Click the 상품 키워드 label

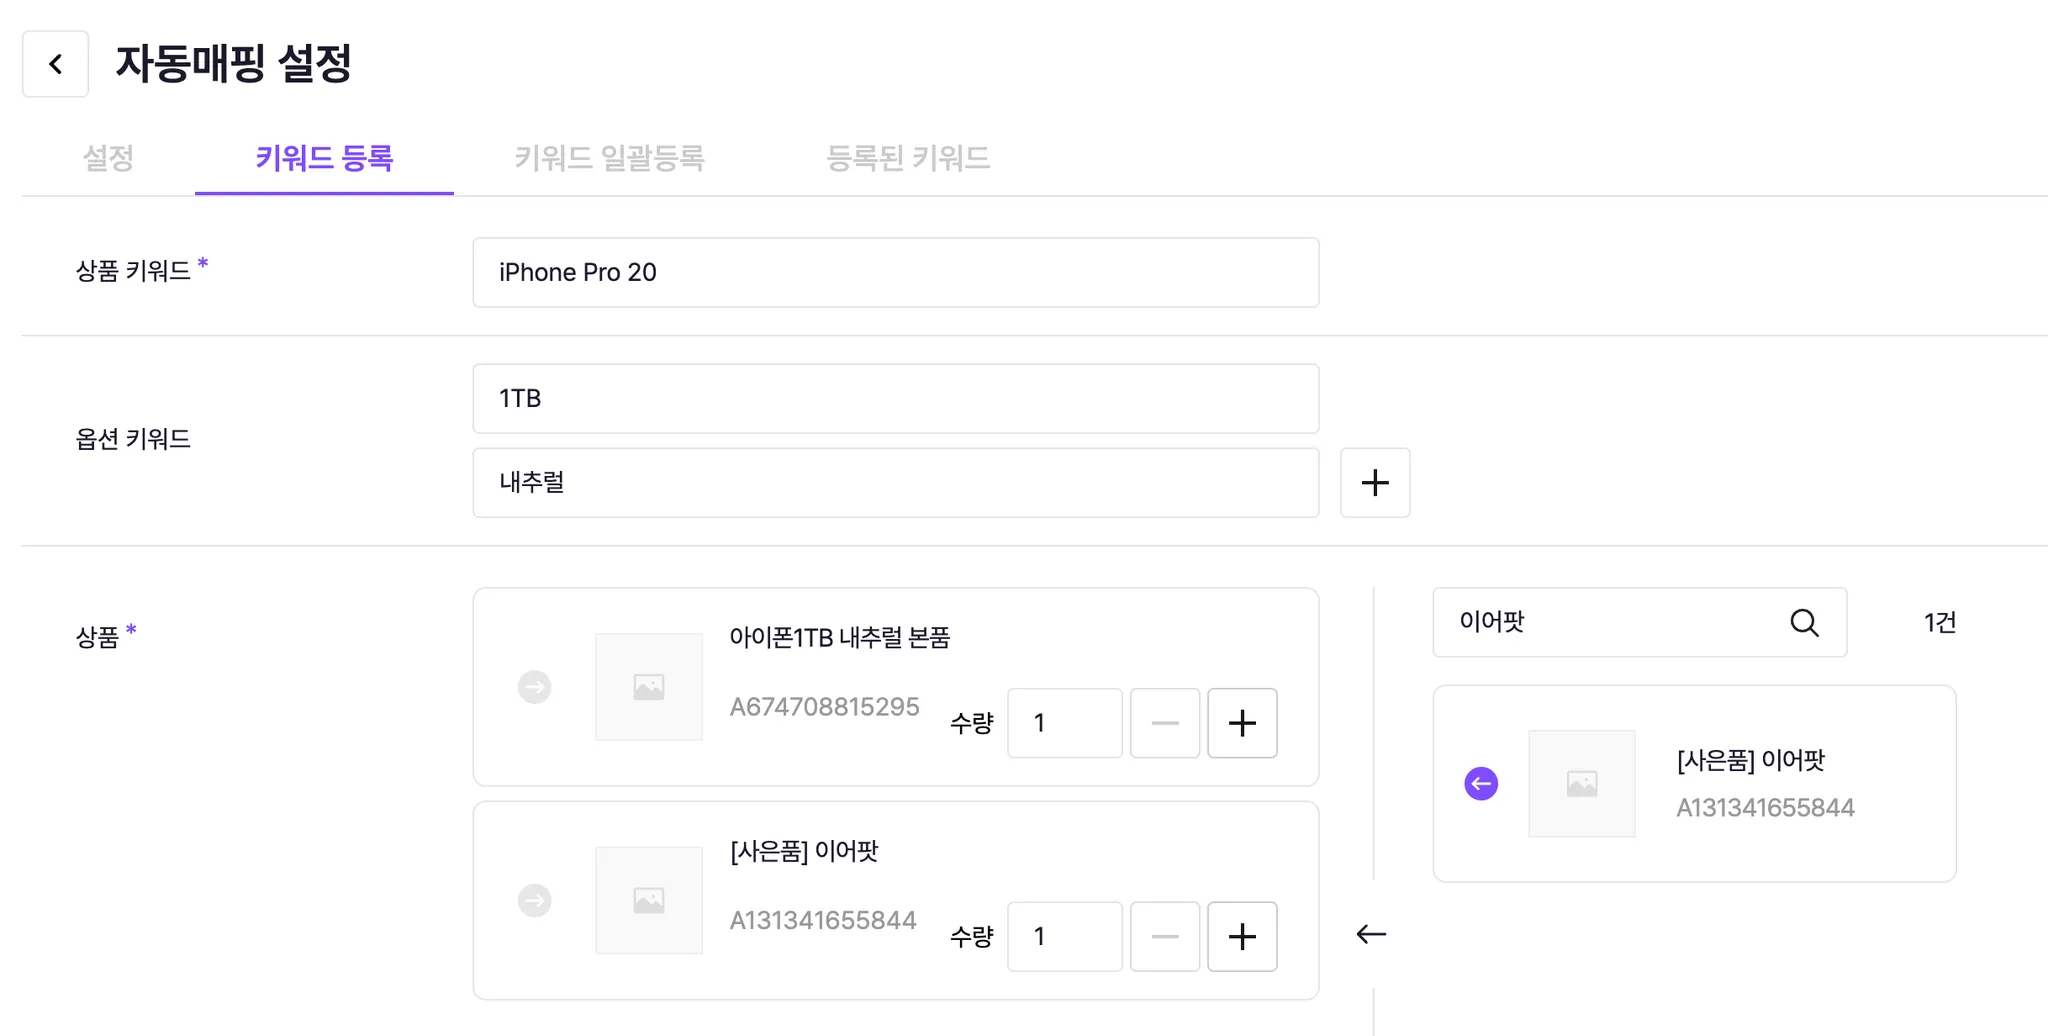[133, 271]
